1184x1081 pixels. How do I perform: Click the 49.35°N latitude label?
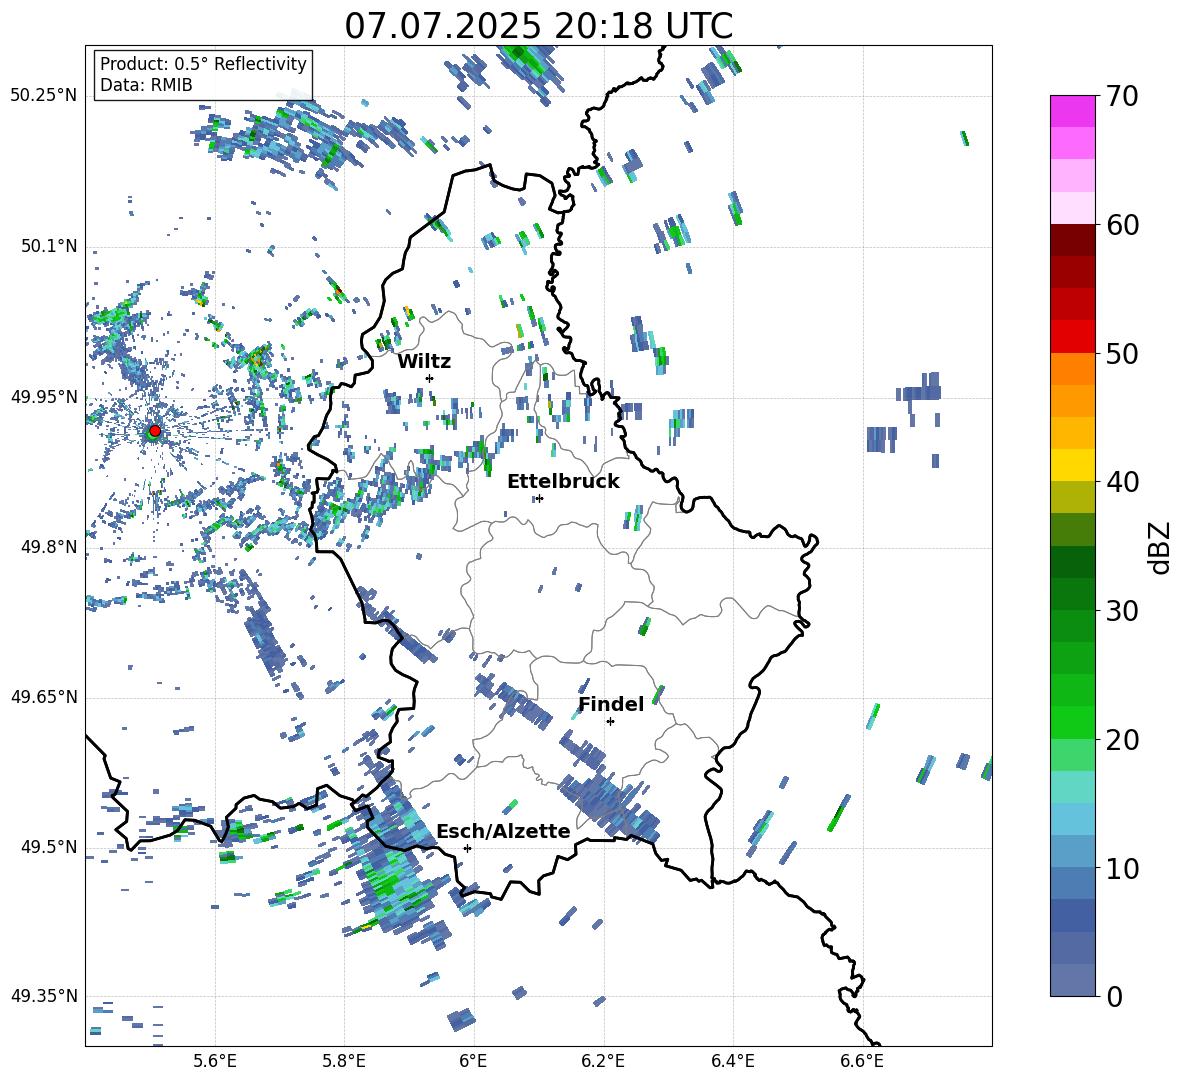(x=44, y=996)
